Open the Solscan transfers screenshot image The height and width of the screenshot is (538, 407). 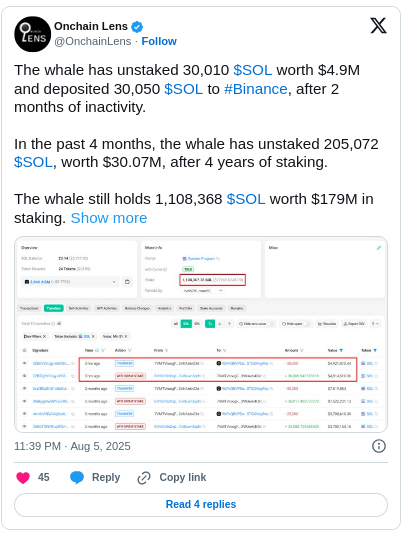(x=201, y=334)
